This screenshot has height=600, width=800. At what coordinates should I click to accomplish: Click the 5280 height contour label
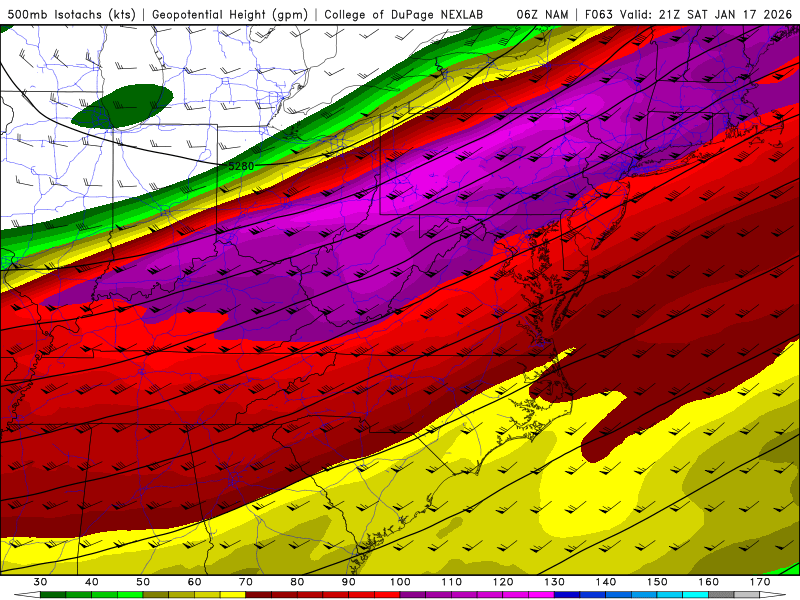coord(241,166)
